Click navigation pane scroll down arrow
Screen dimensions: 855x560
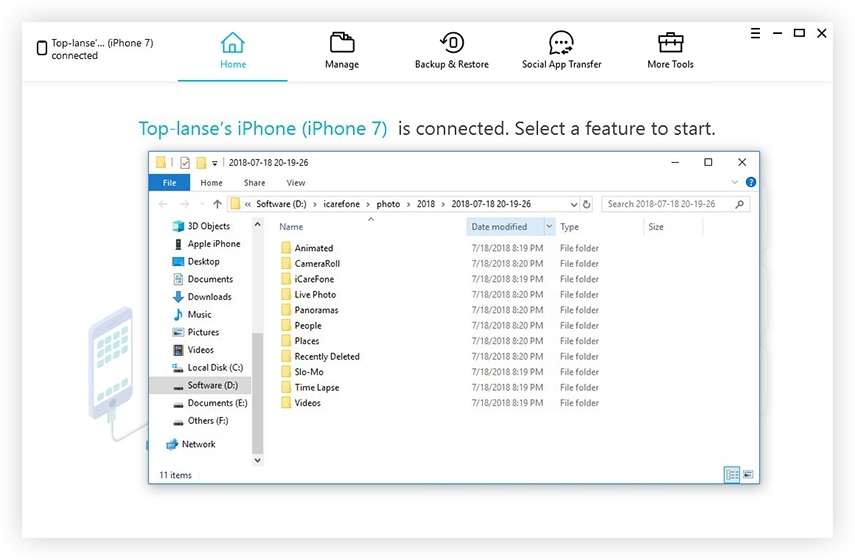257,460
